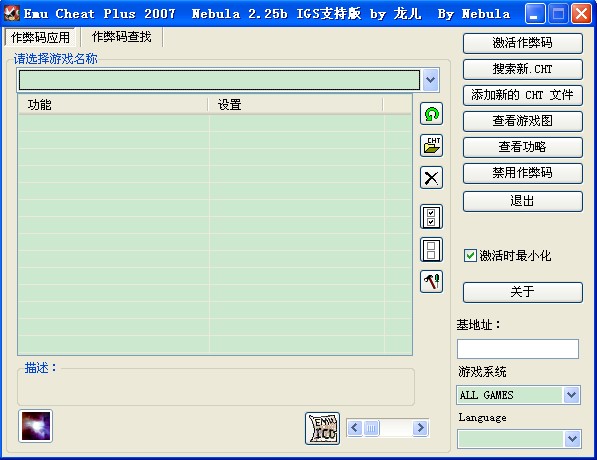Open the ALL GAMES system dropdown
Viewport: 597px width, 460px height.
[571, 395]
